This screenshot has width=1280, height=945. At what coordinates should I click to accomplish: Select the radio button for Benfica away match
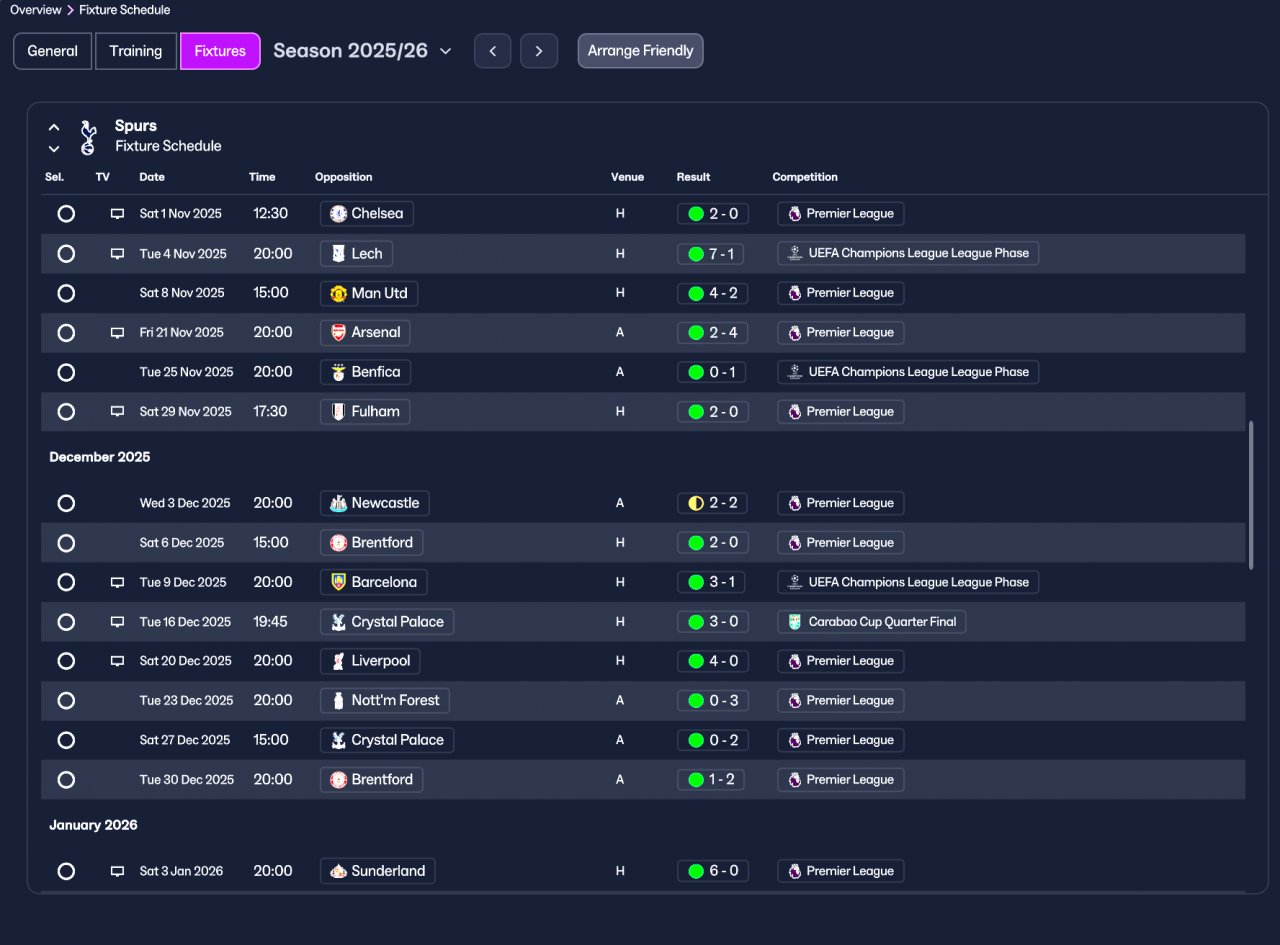tap(66, 372)
